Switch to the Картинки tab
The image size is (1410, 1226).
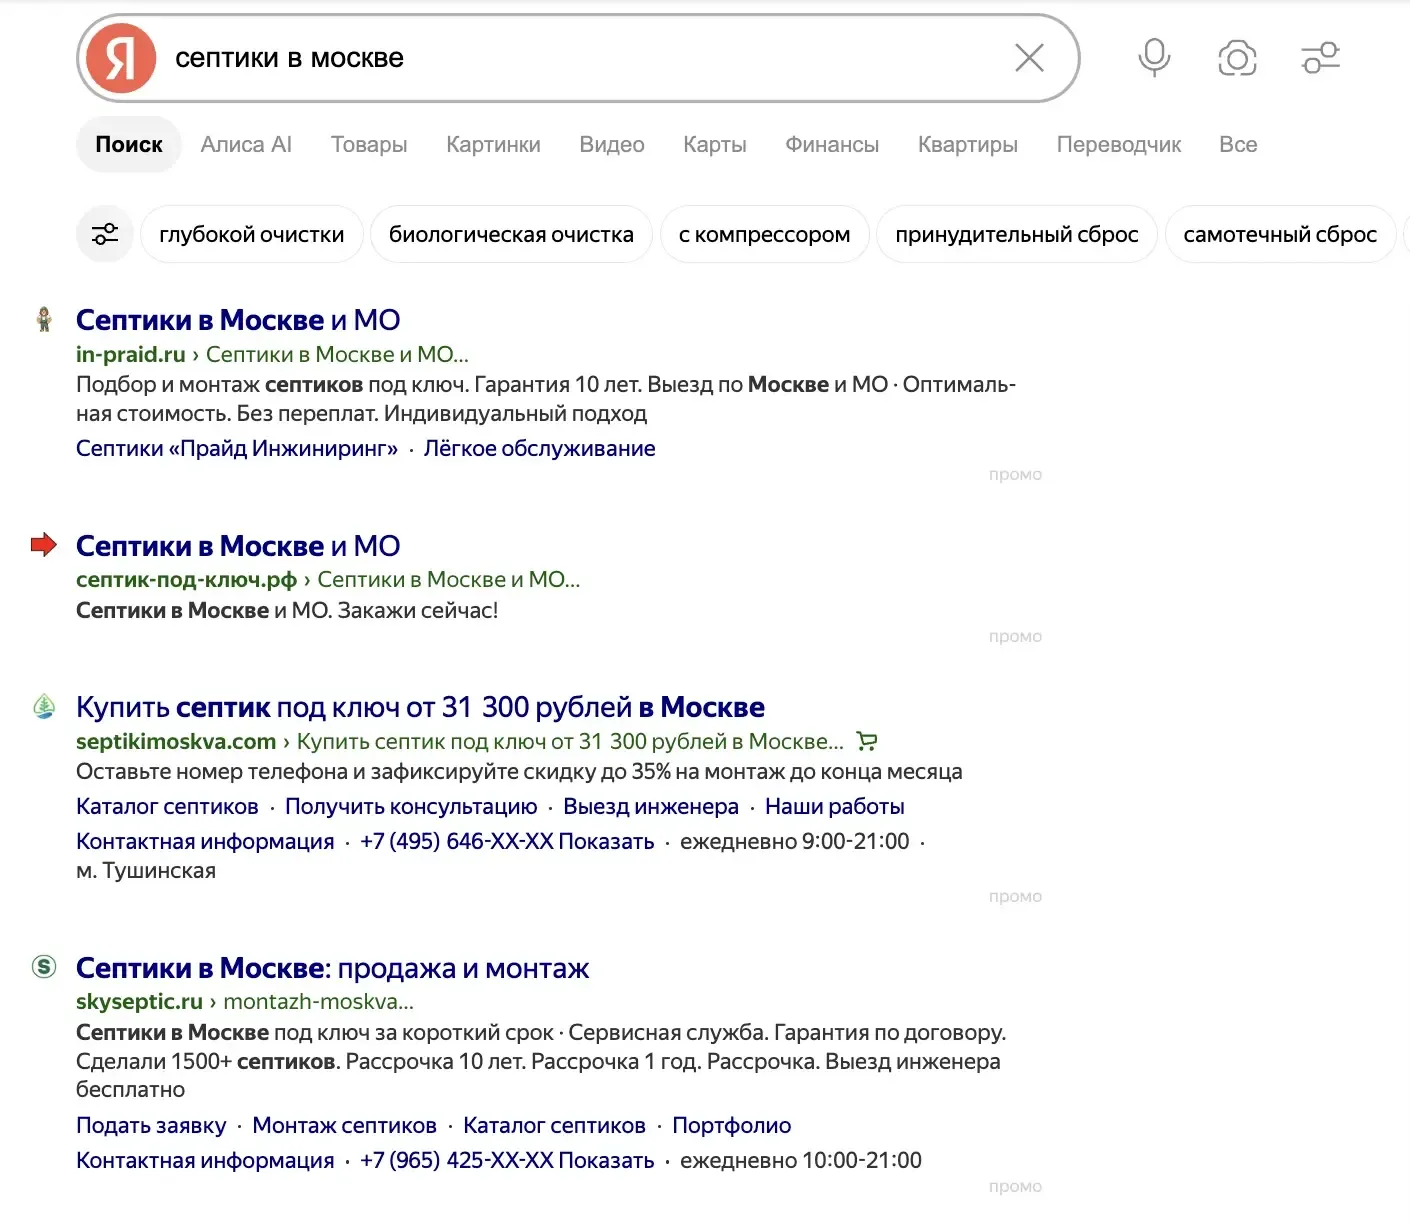pos(493,145)
